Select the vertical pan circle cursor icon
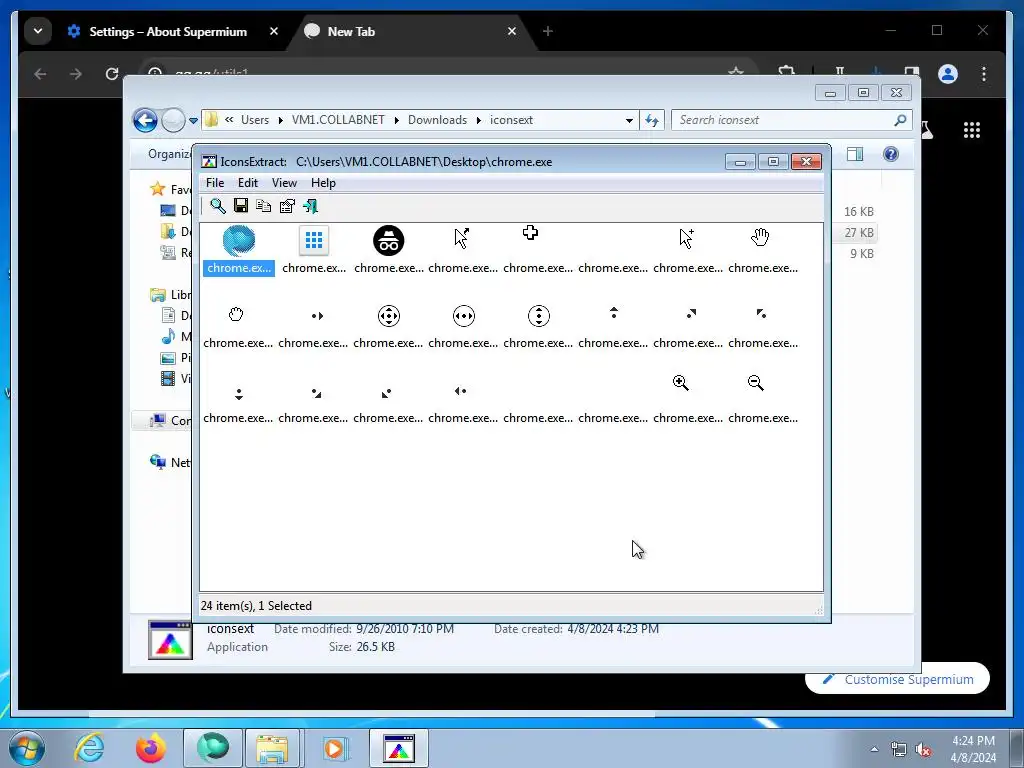Image resolution: width=1024 pixels, height=768 pixels. click(x=539, y=316)
